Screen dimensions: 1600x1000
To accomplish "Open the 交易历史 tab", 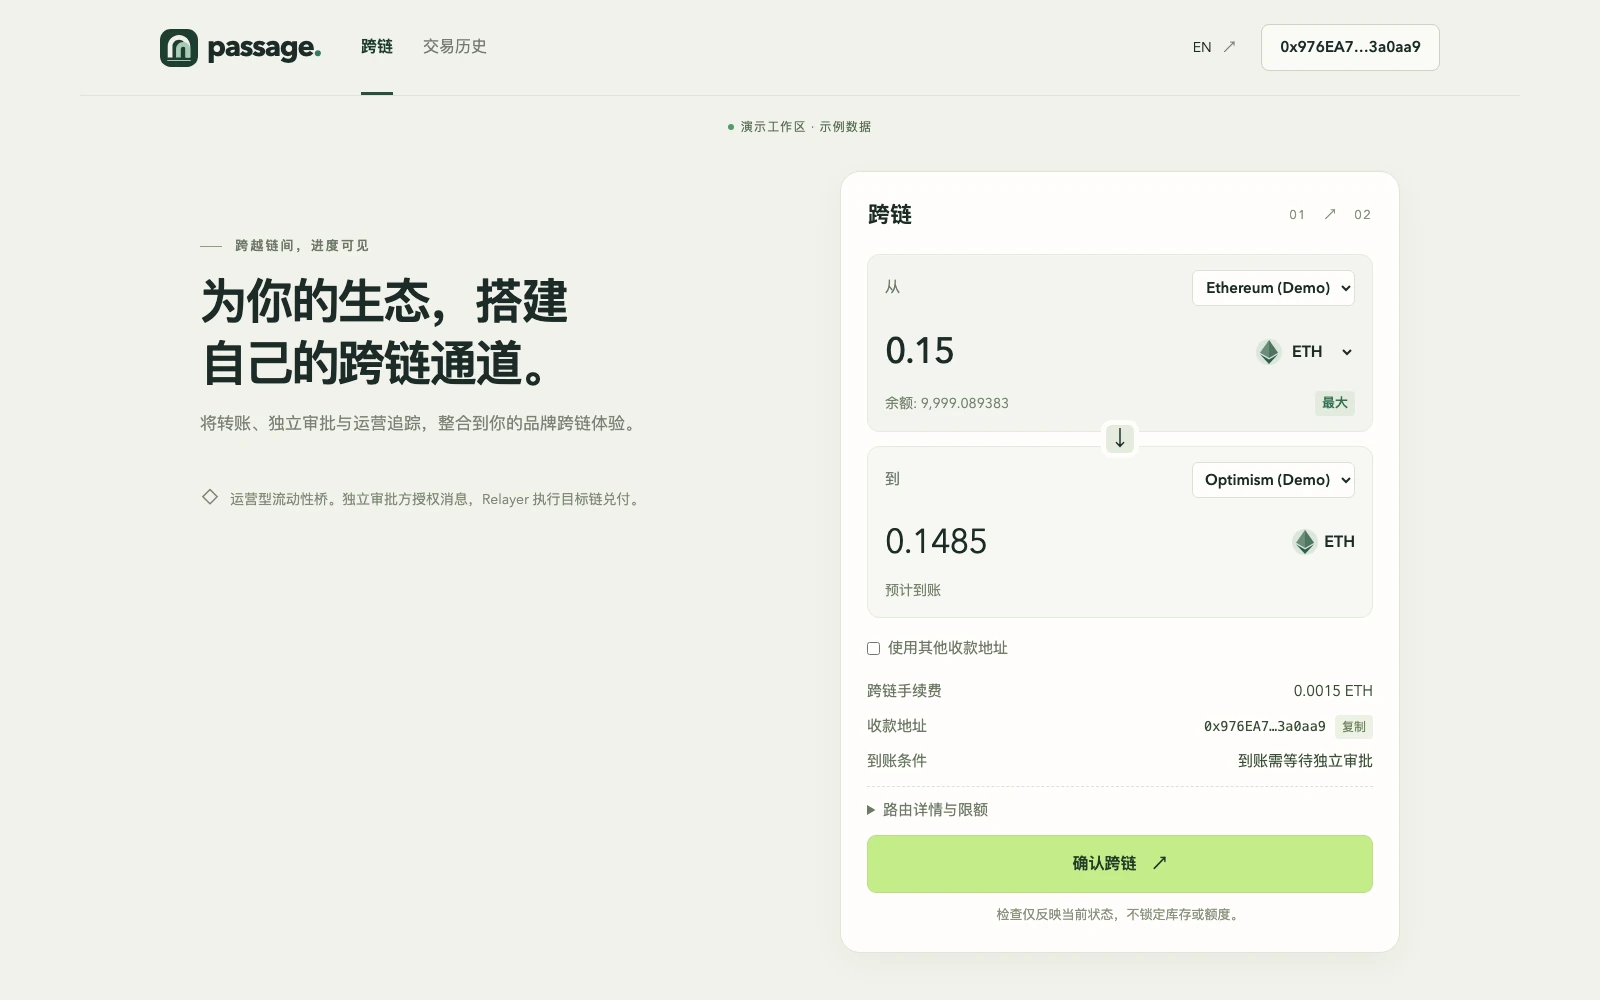I will pos(454,47).
